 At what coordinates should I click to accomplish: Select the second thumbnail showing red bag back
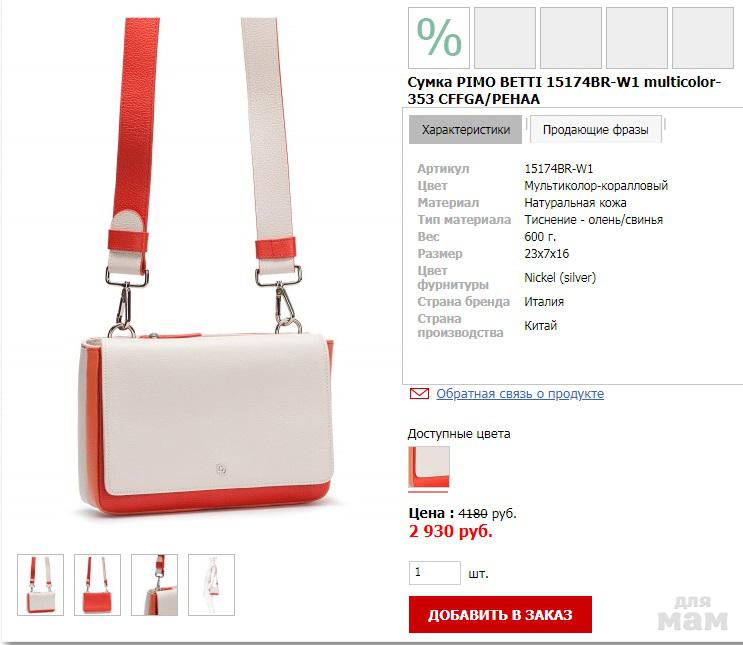point(97,585)
